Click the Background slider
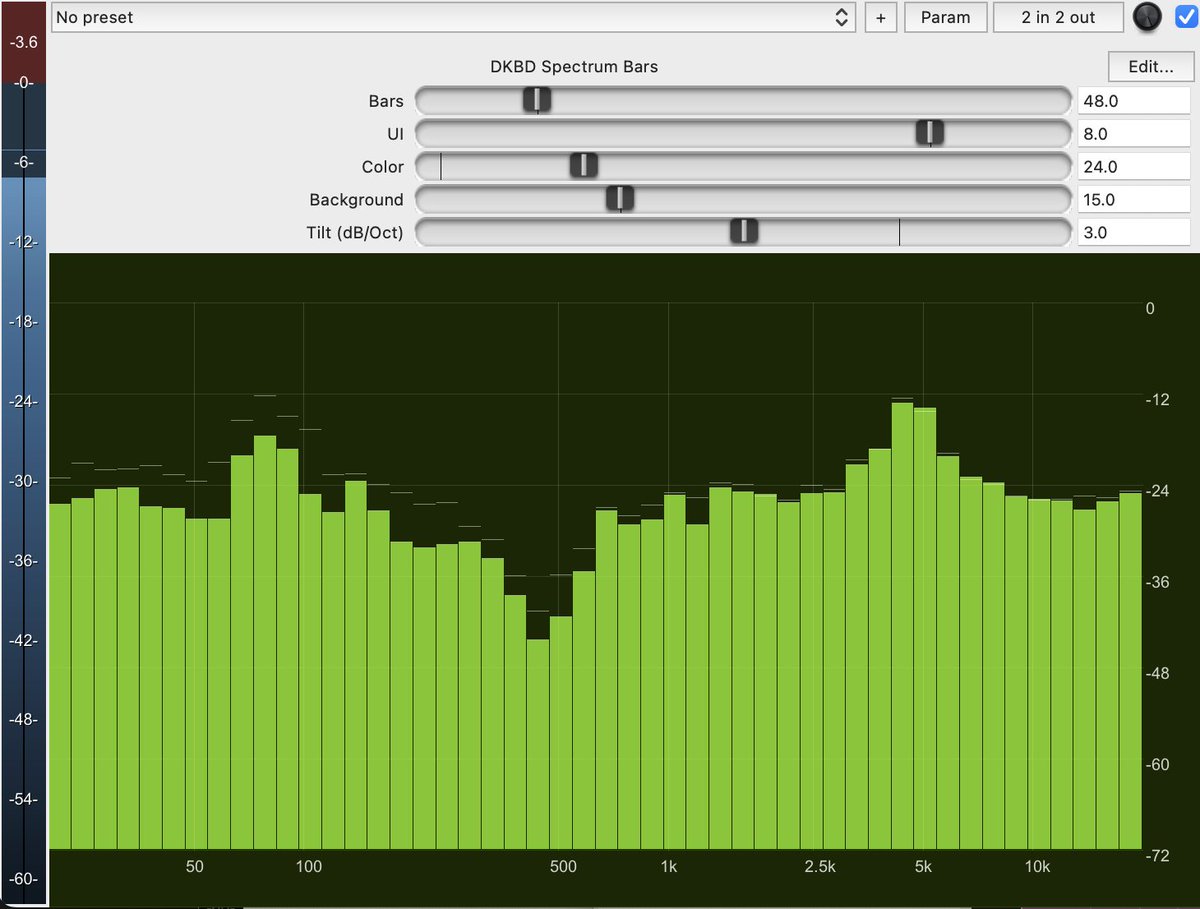 (x=742, y=199)
